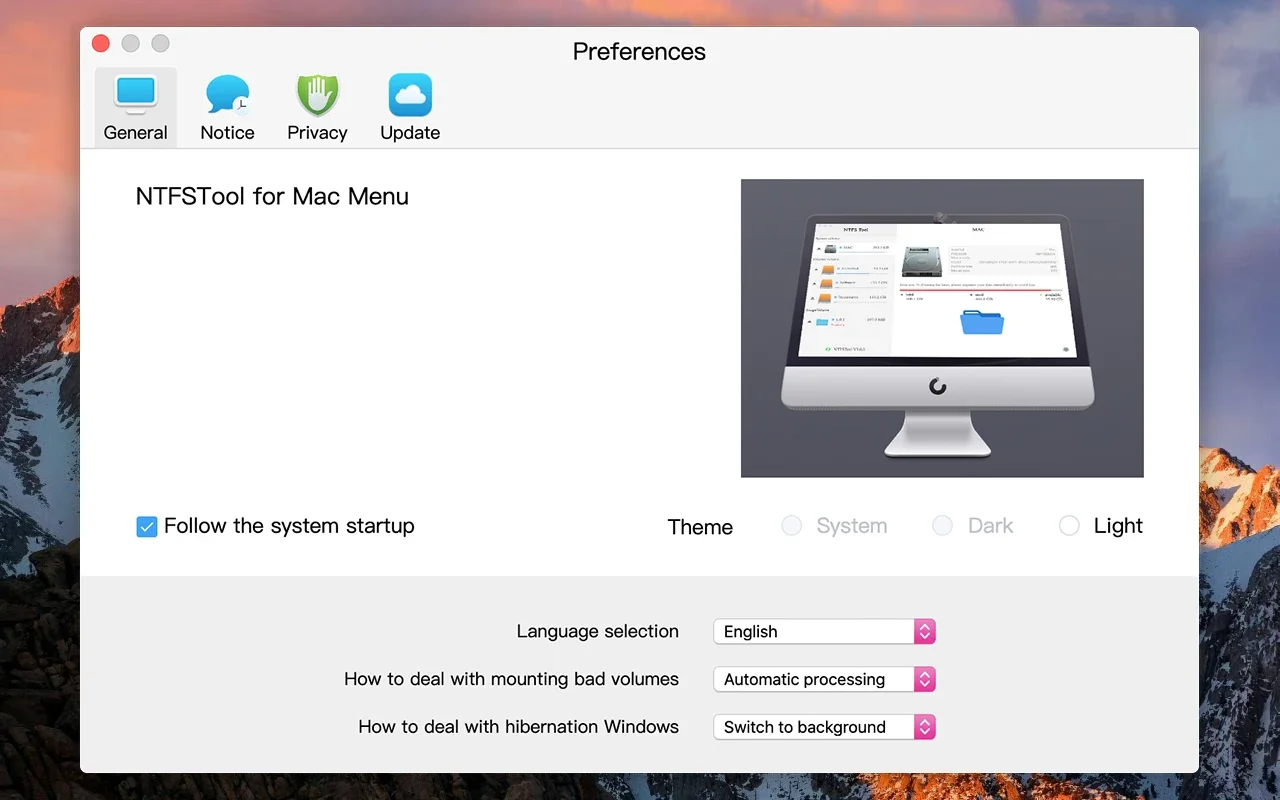Choose the System theme radio button
The width and height of the screenshot is (1280, 800).
coord(791,526)
